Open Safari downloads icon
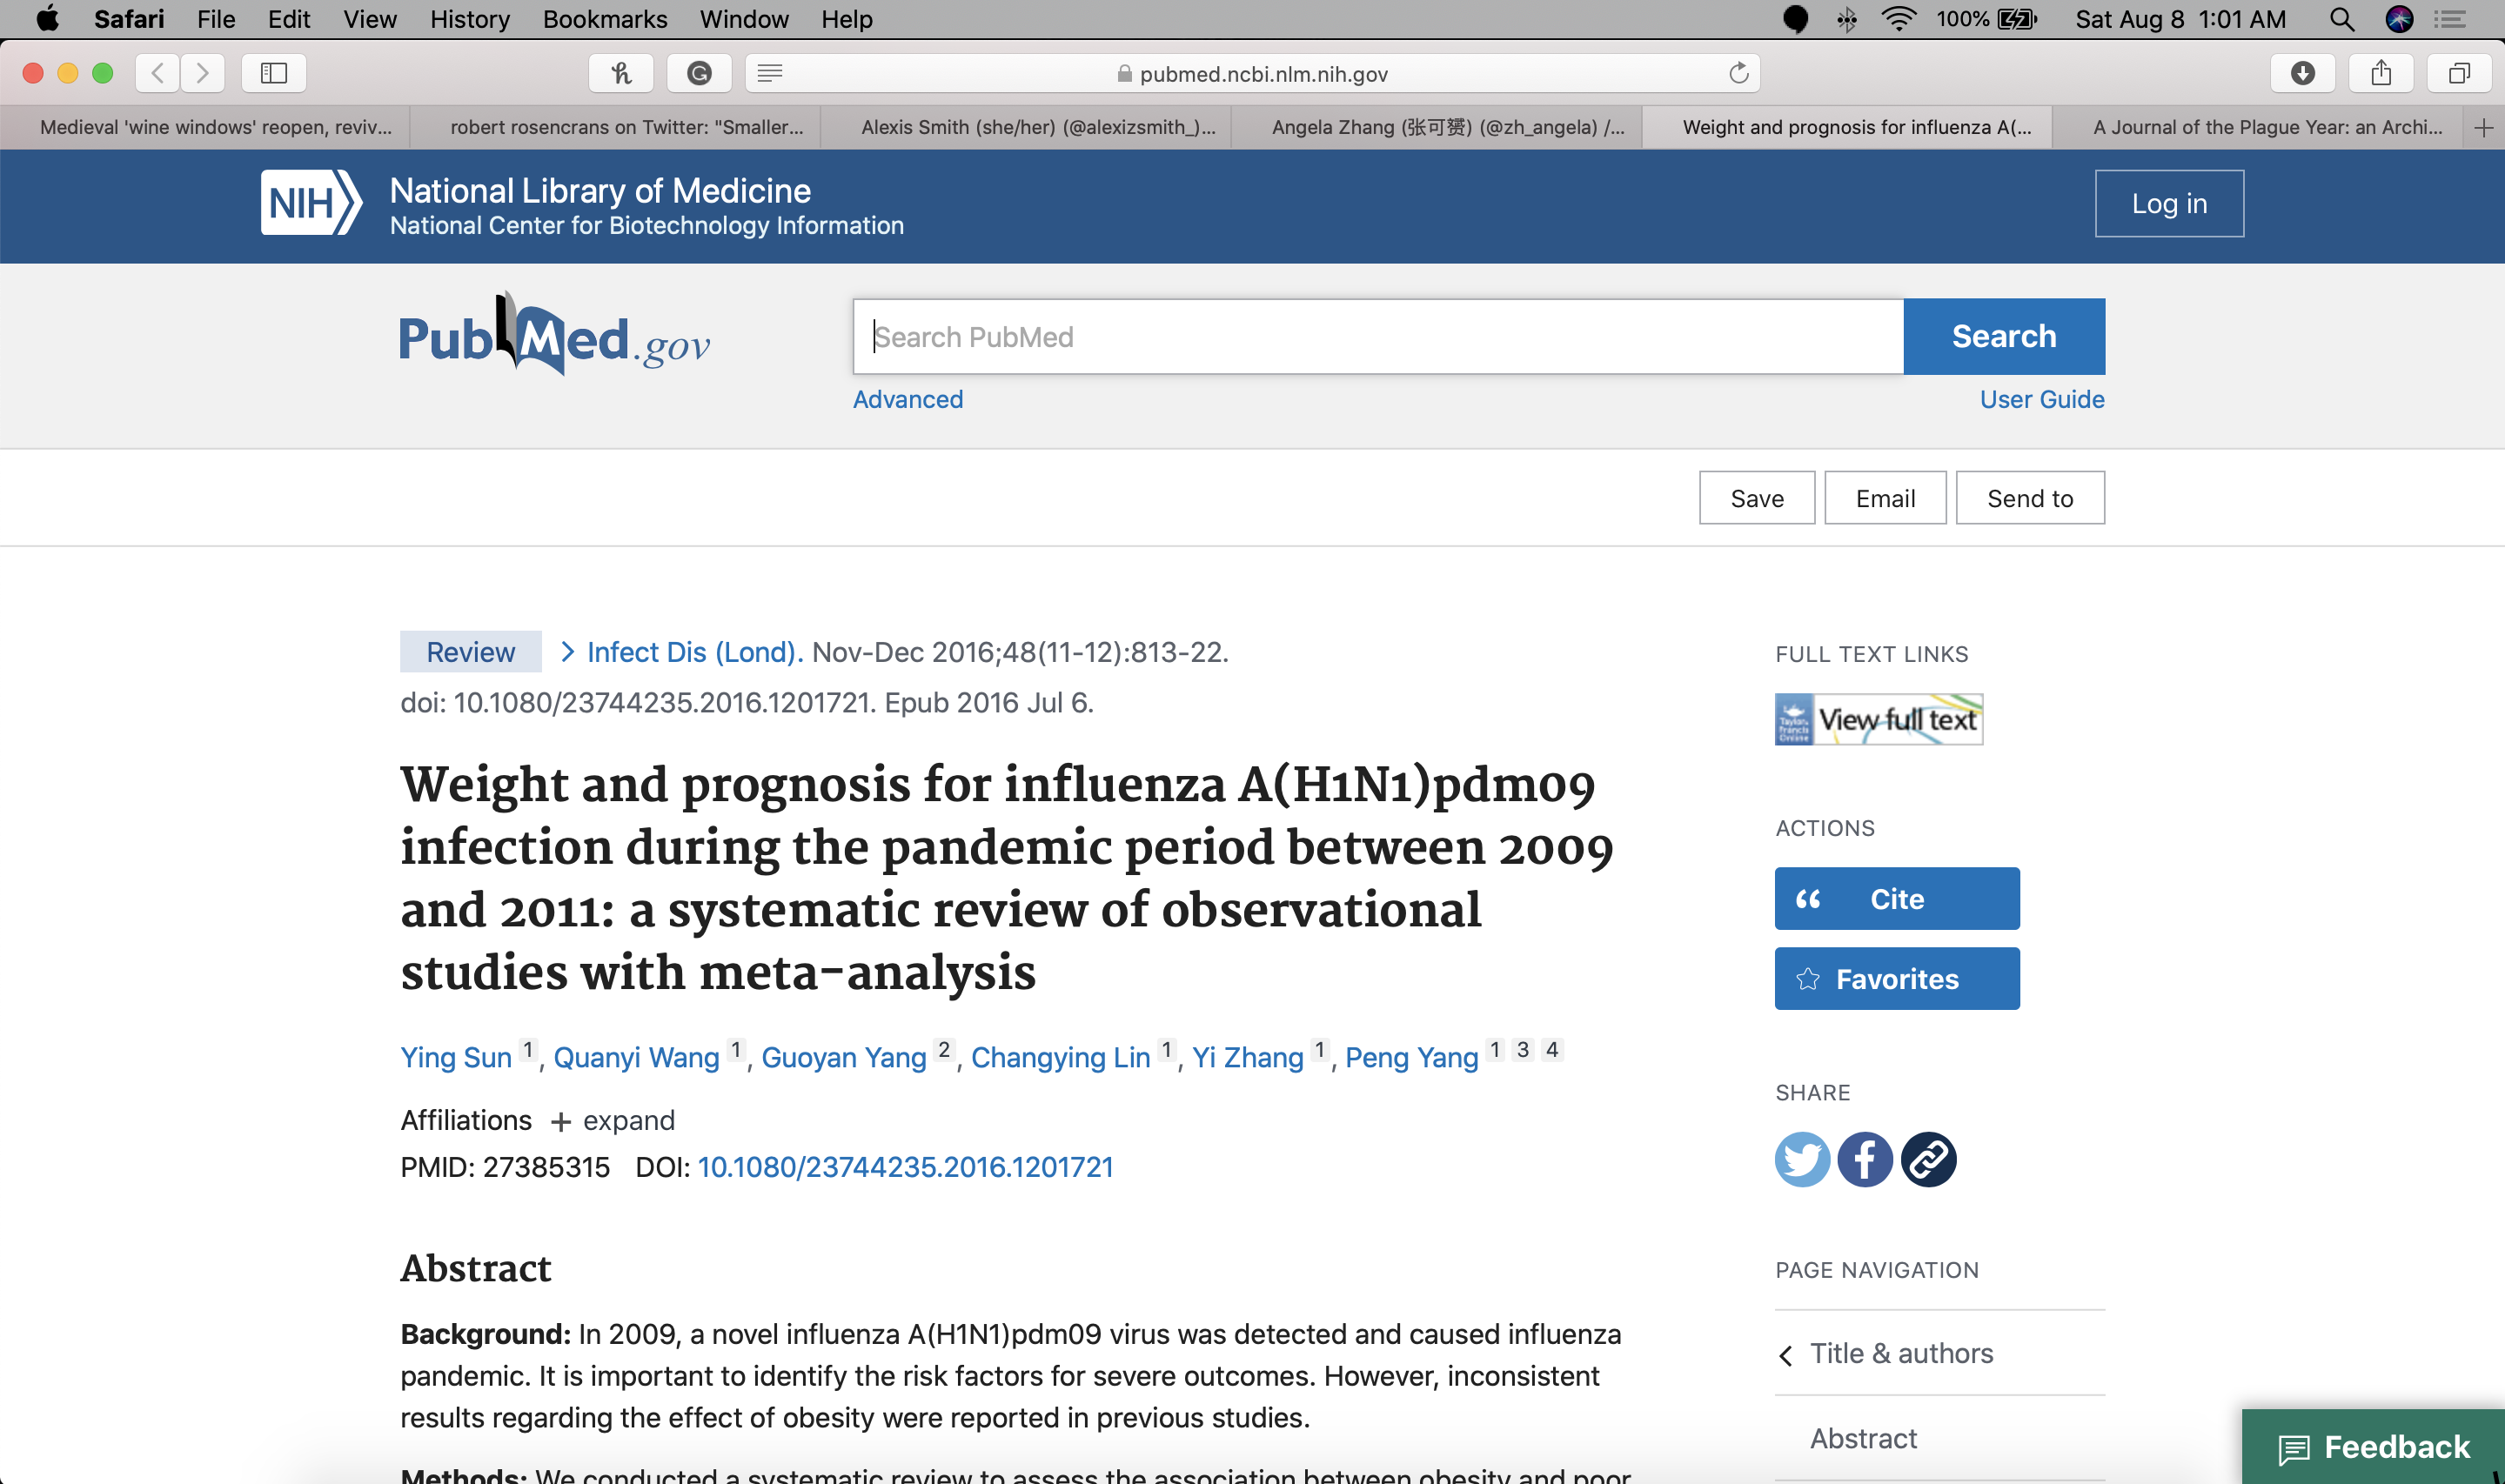This screenshot has width=2505, height=1484. [2303, 73]
